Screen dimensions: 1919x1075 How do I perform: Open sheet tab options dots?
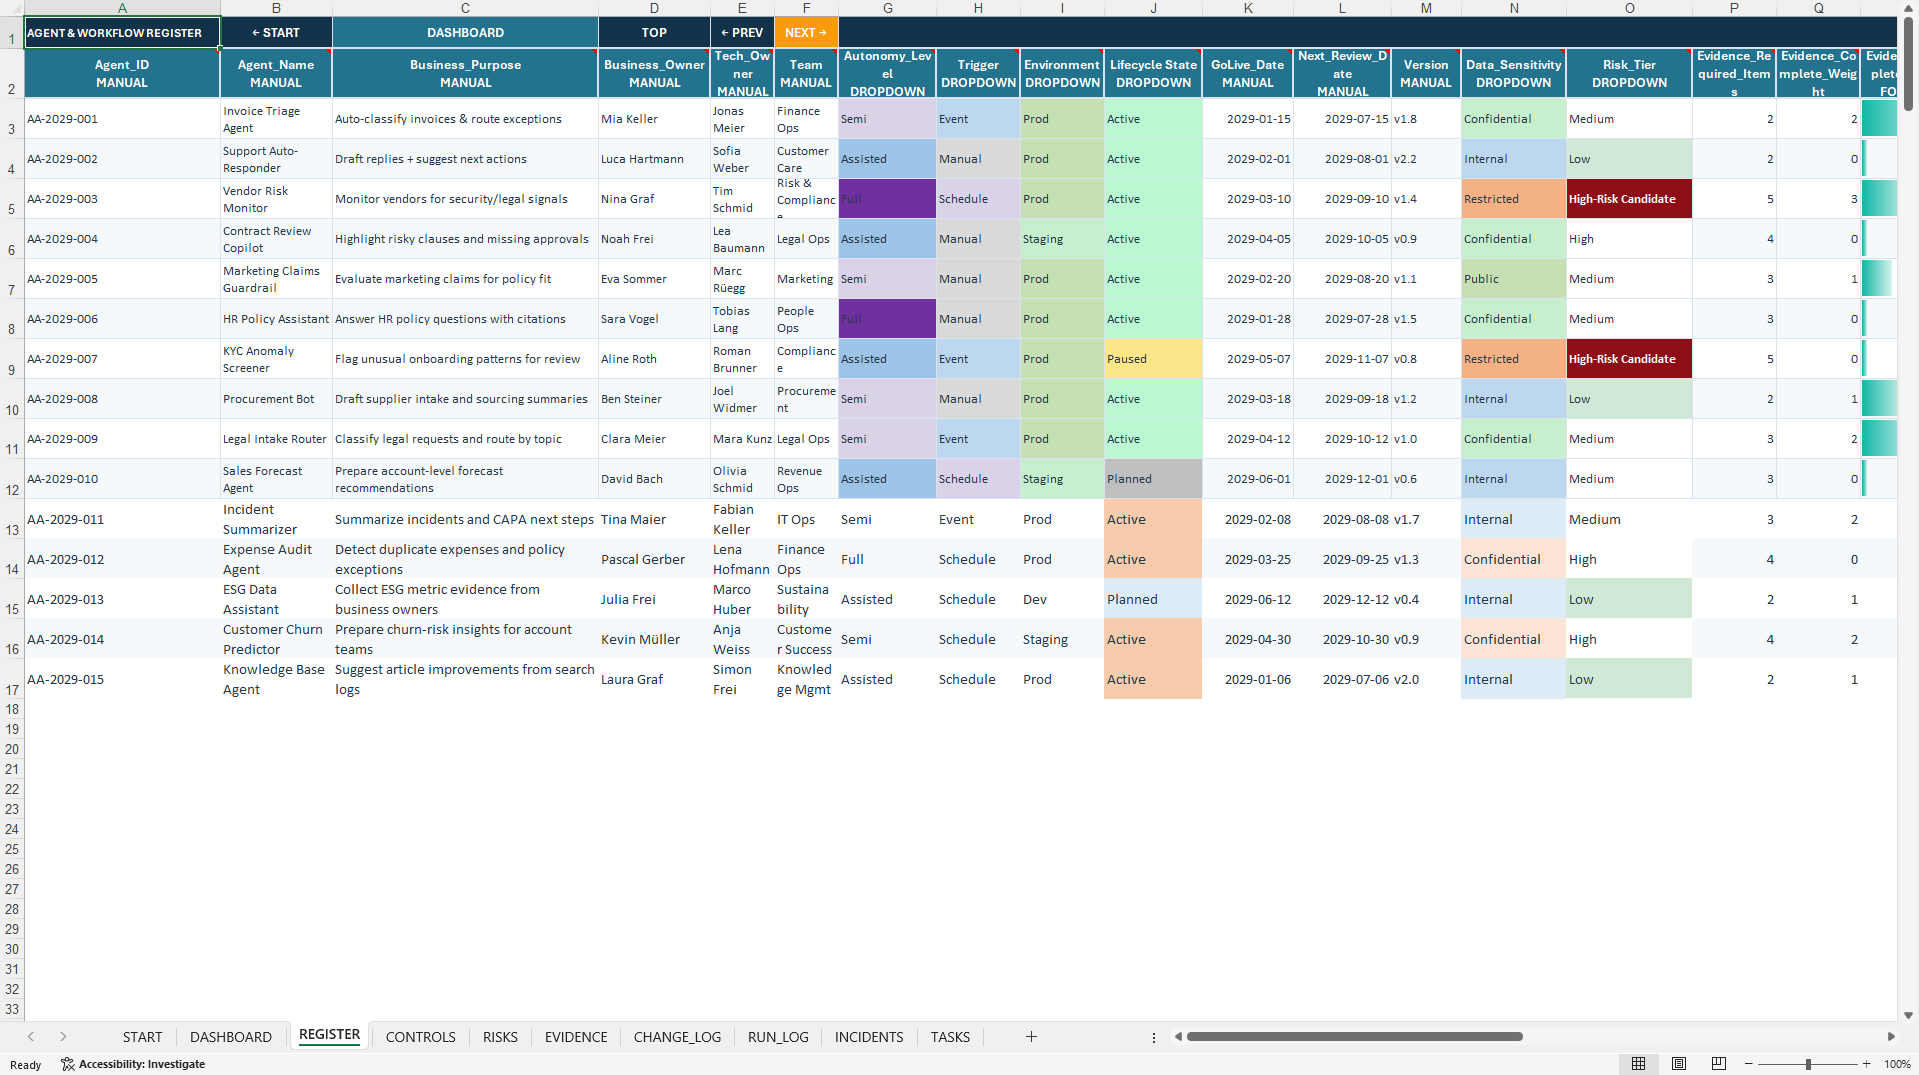[1153, 1037]
